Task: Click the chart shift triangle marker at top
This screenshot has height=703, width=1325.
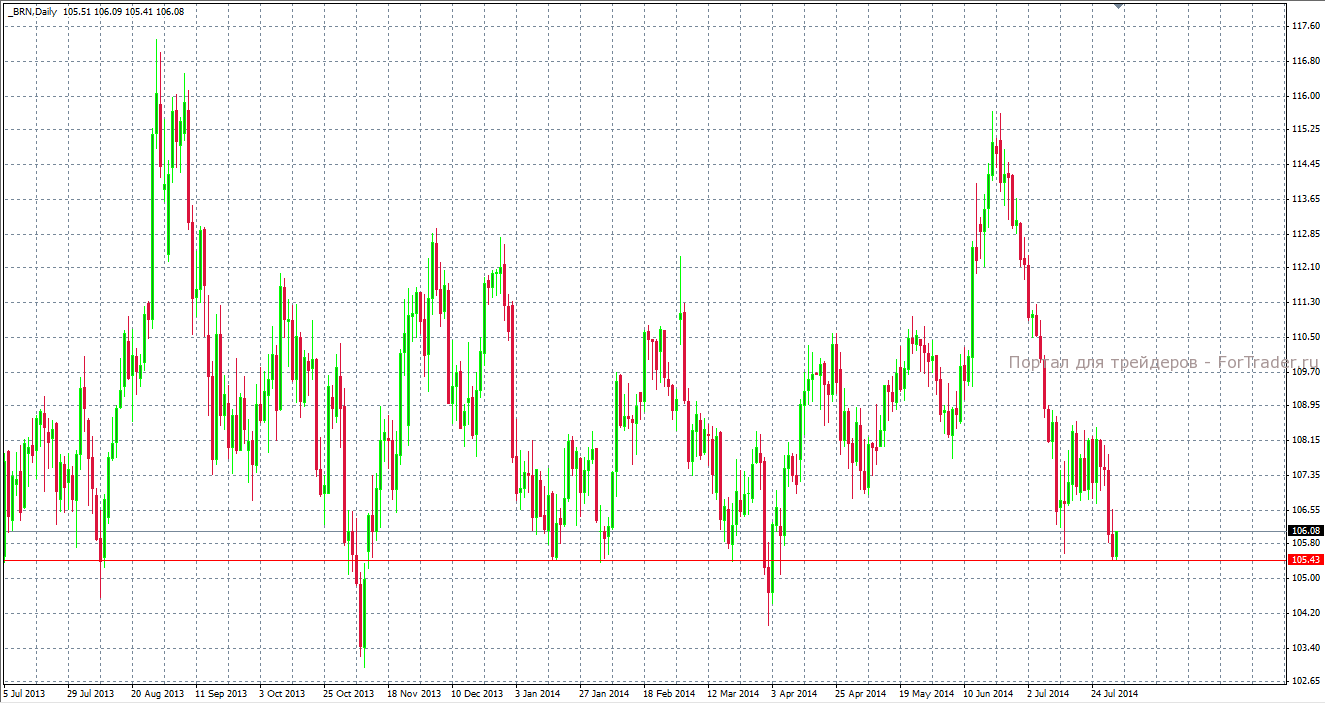Action: click(x=1118, y=6)
